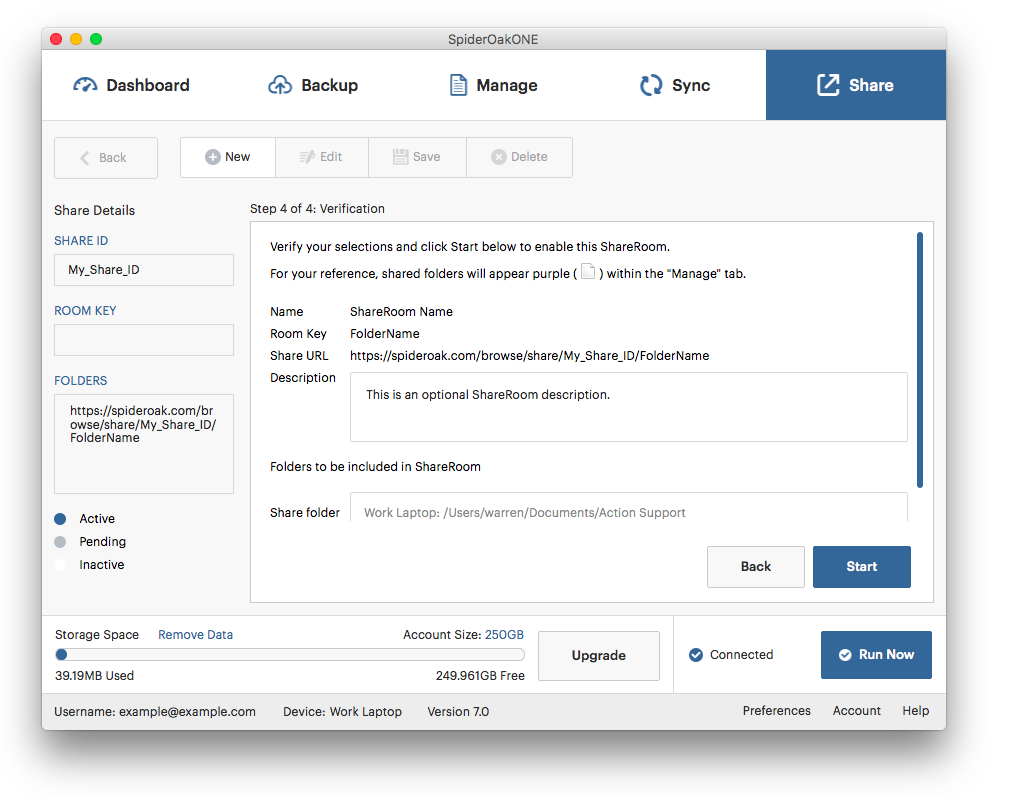This screenshot has height=798, width=1011.
Task: Click the Connected checkmark status icon
Action: (x=696, y=655)
